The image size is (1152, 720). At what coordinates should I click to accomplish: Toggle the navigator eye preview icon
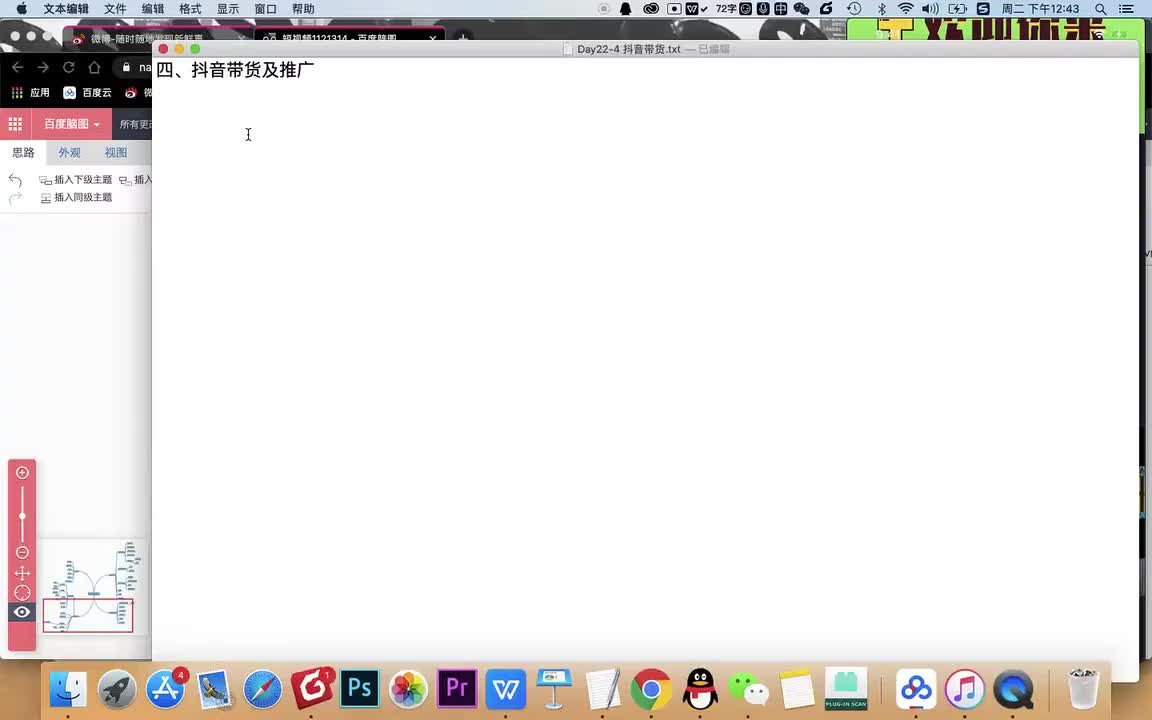pyautogui.click(x=22, y=612)
